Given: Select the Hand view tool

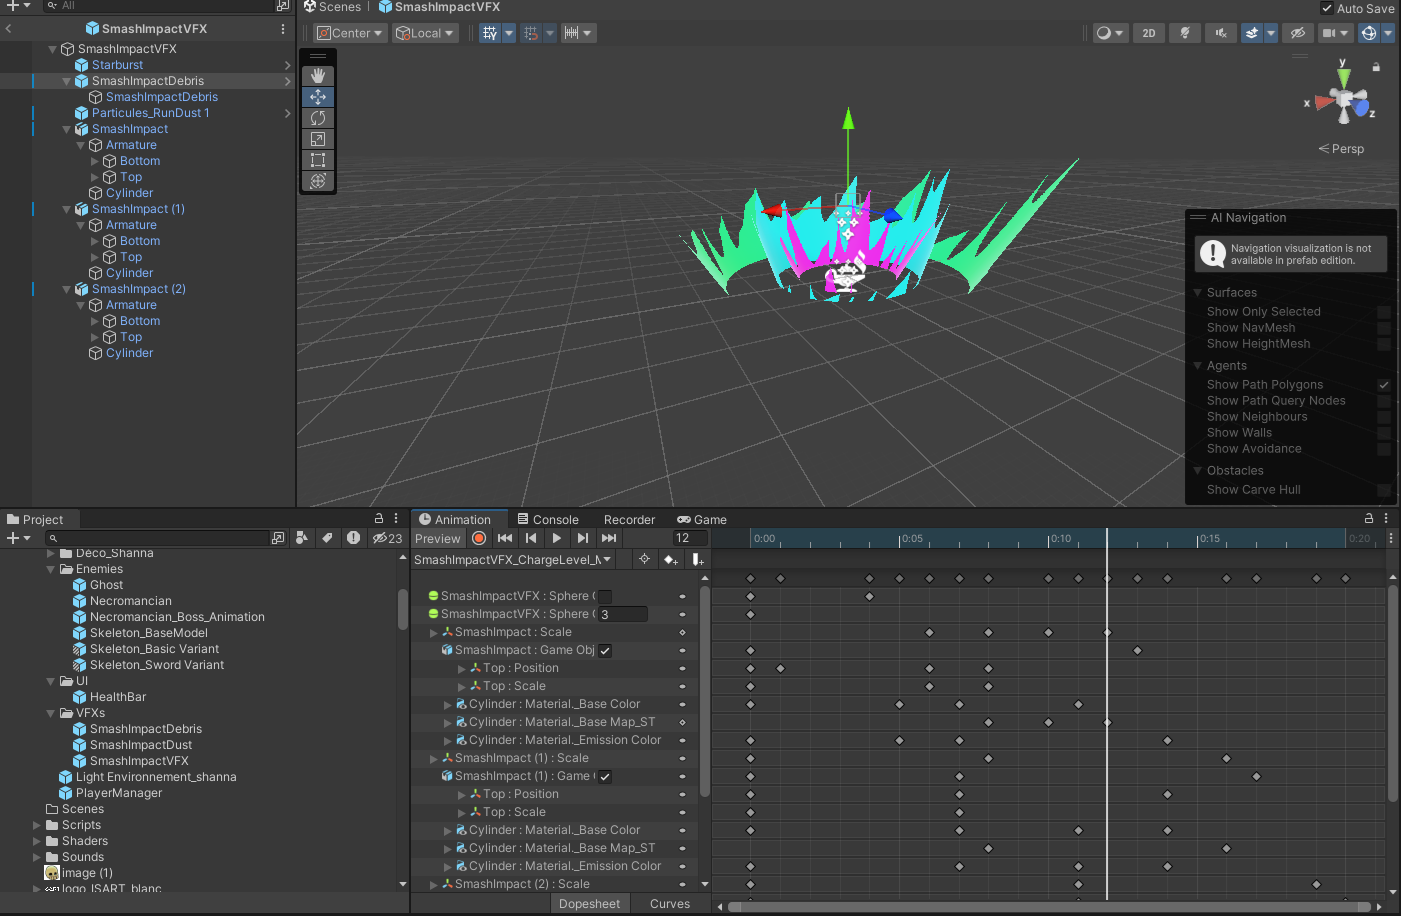Looking at the screenshot, I should (x=318, y=76).
